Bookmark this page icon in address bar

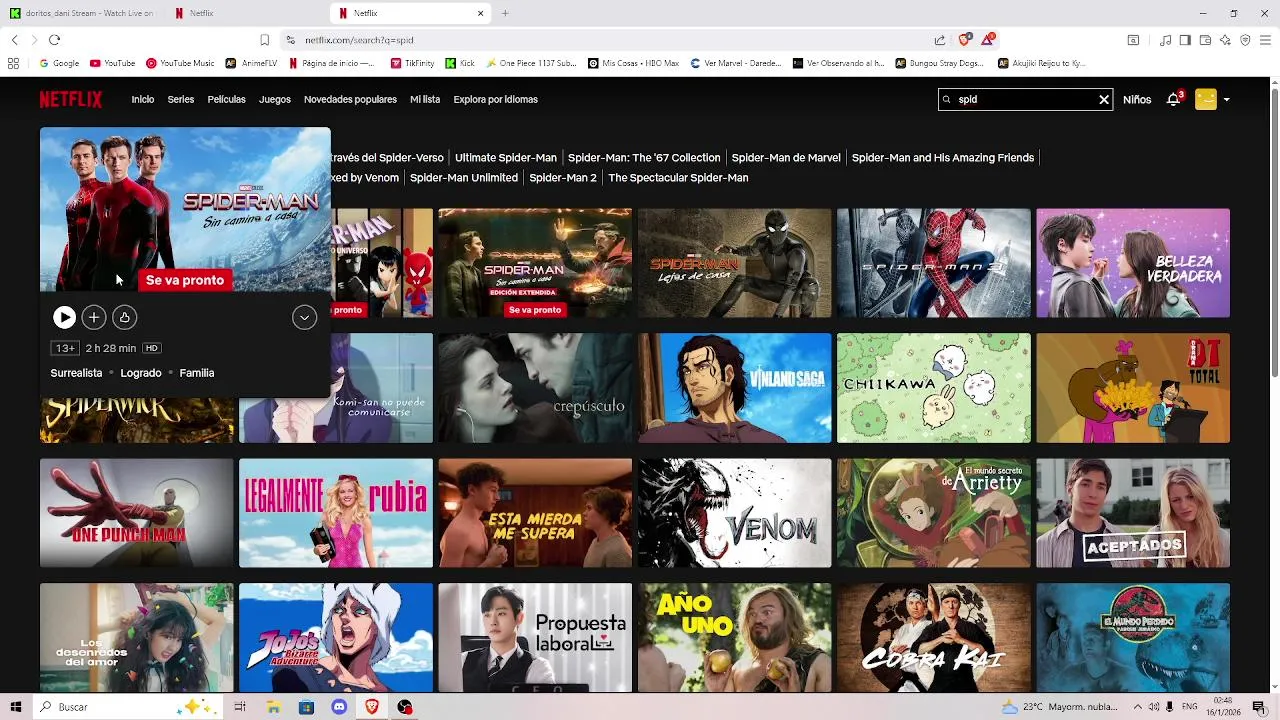(x=264, y=40)
